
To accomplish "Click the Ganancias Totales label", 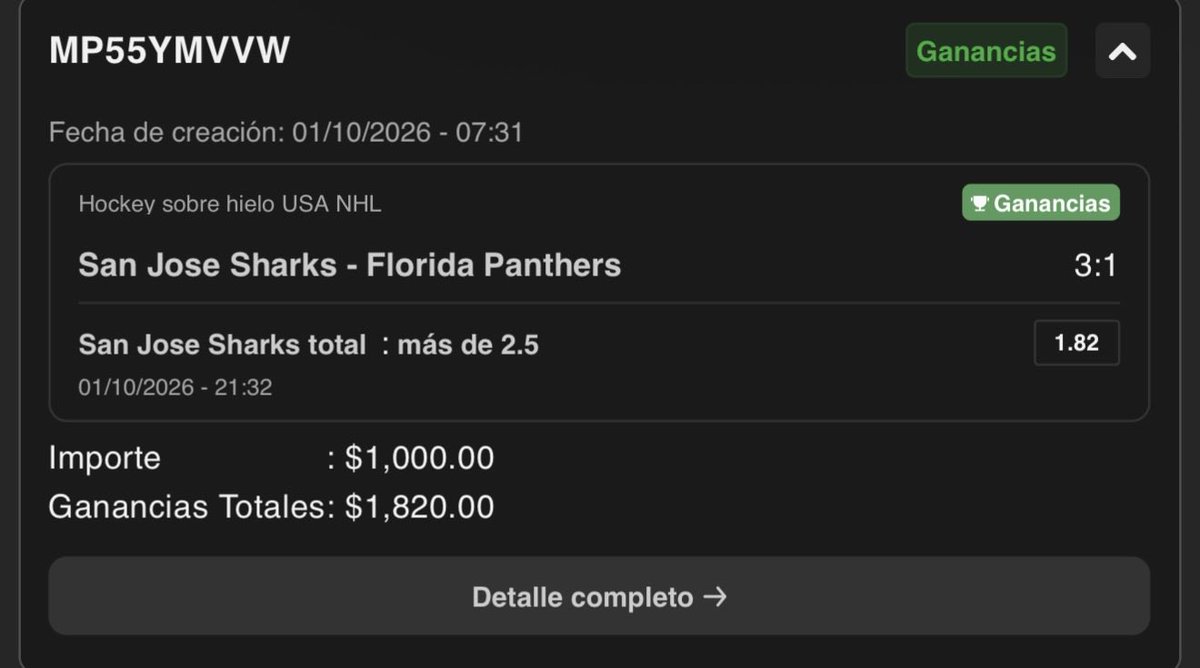I will 187,507.
